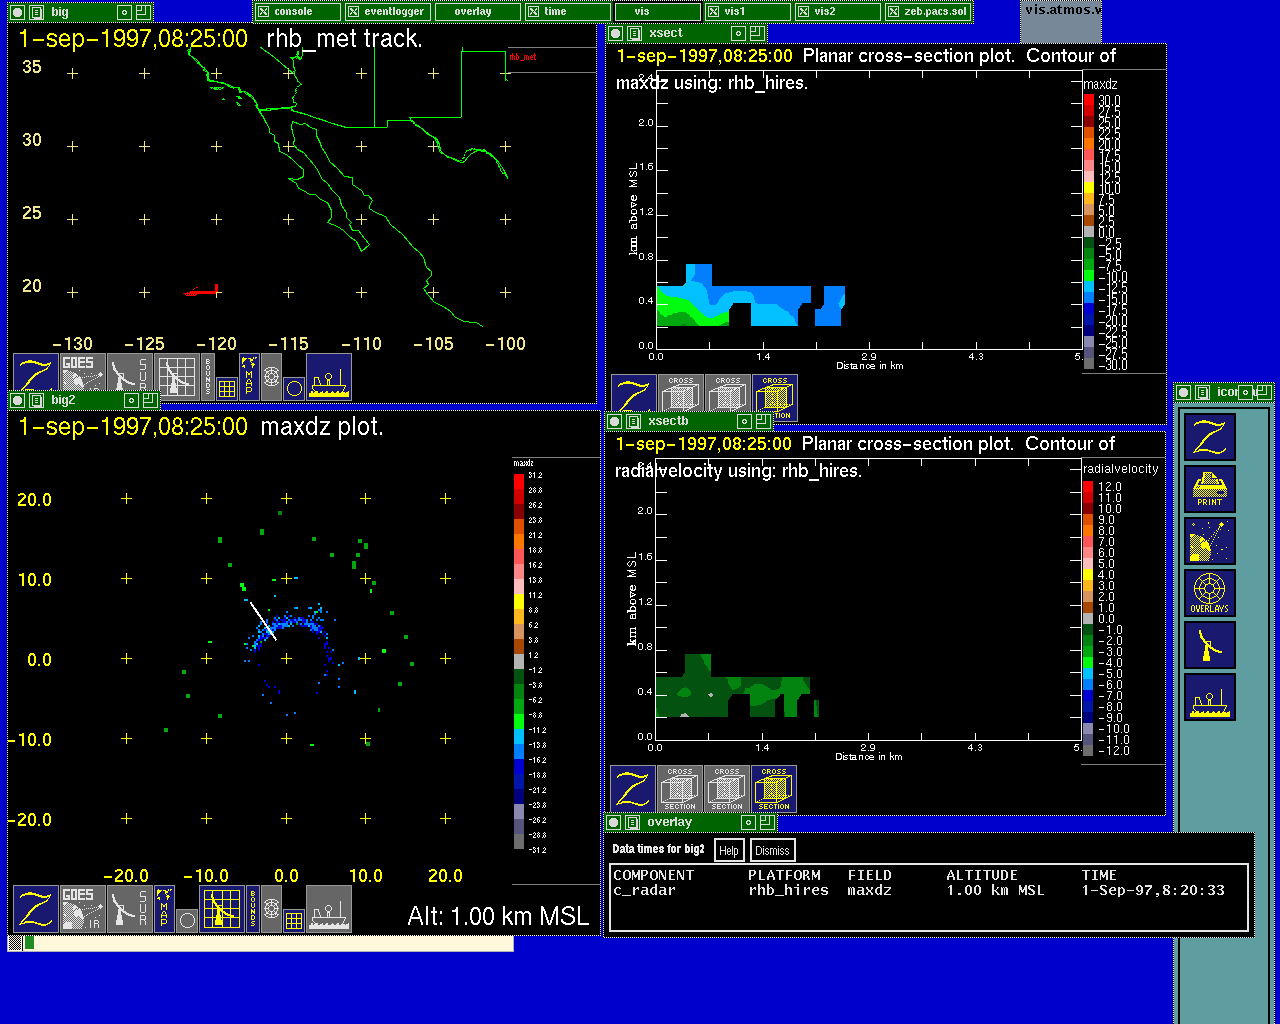Viewport: 1280px width, 1024px height.
Task: Select the ship icon in big window toolbar
Action: (329, 375)
